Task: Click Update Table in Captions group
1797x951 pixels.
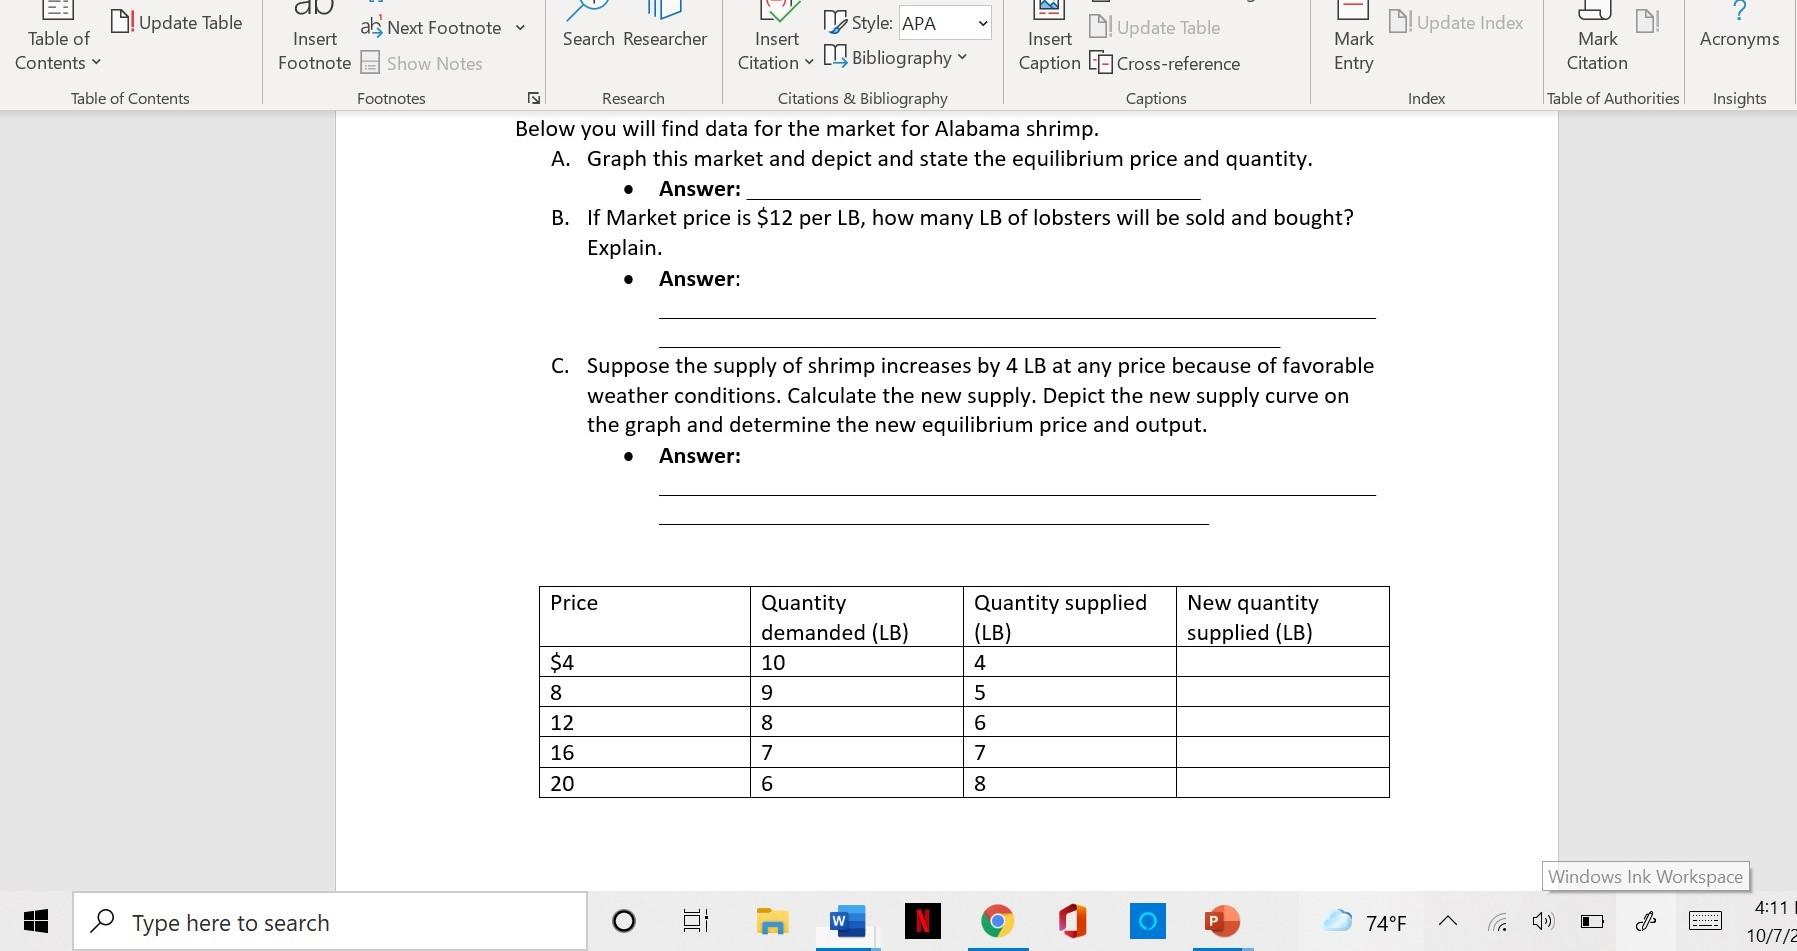Action: click(1155, 28)
